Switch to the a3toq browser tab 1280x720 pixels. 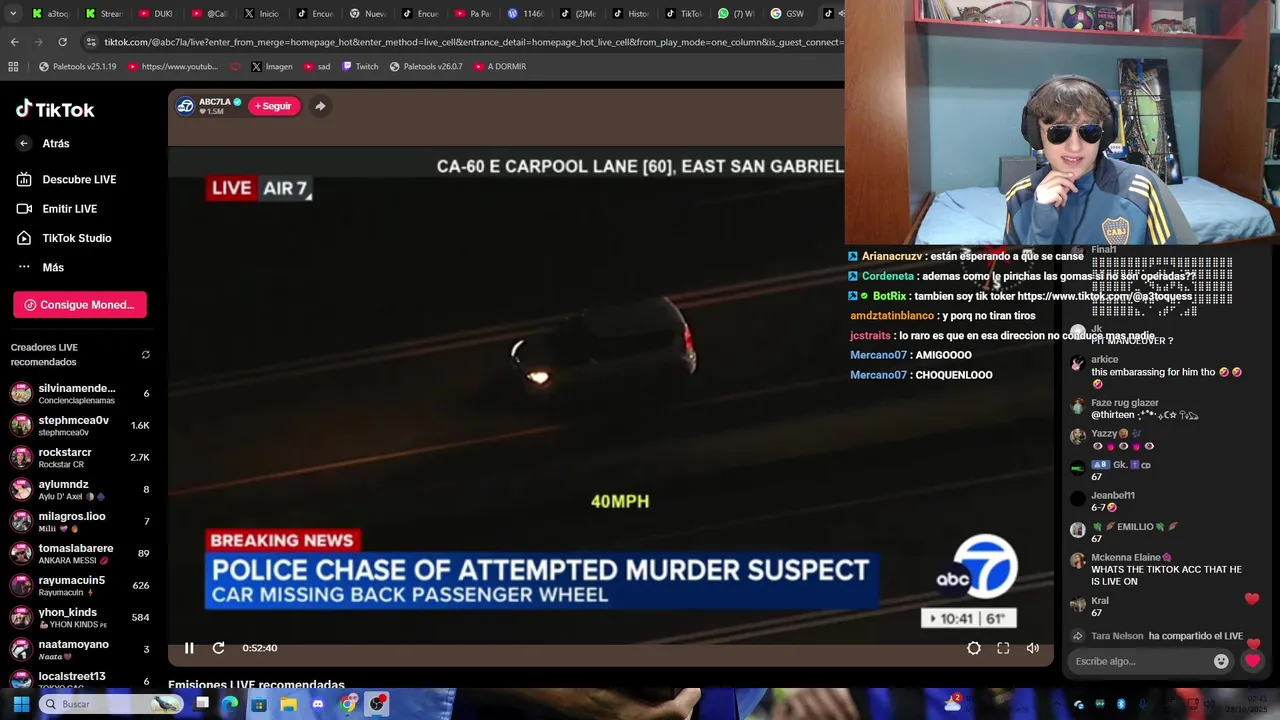pos(50,14)
